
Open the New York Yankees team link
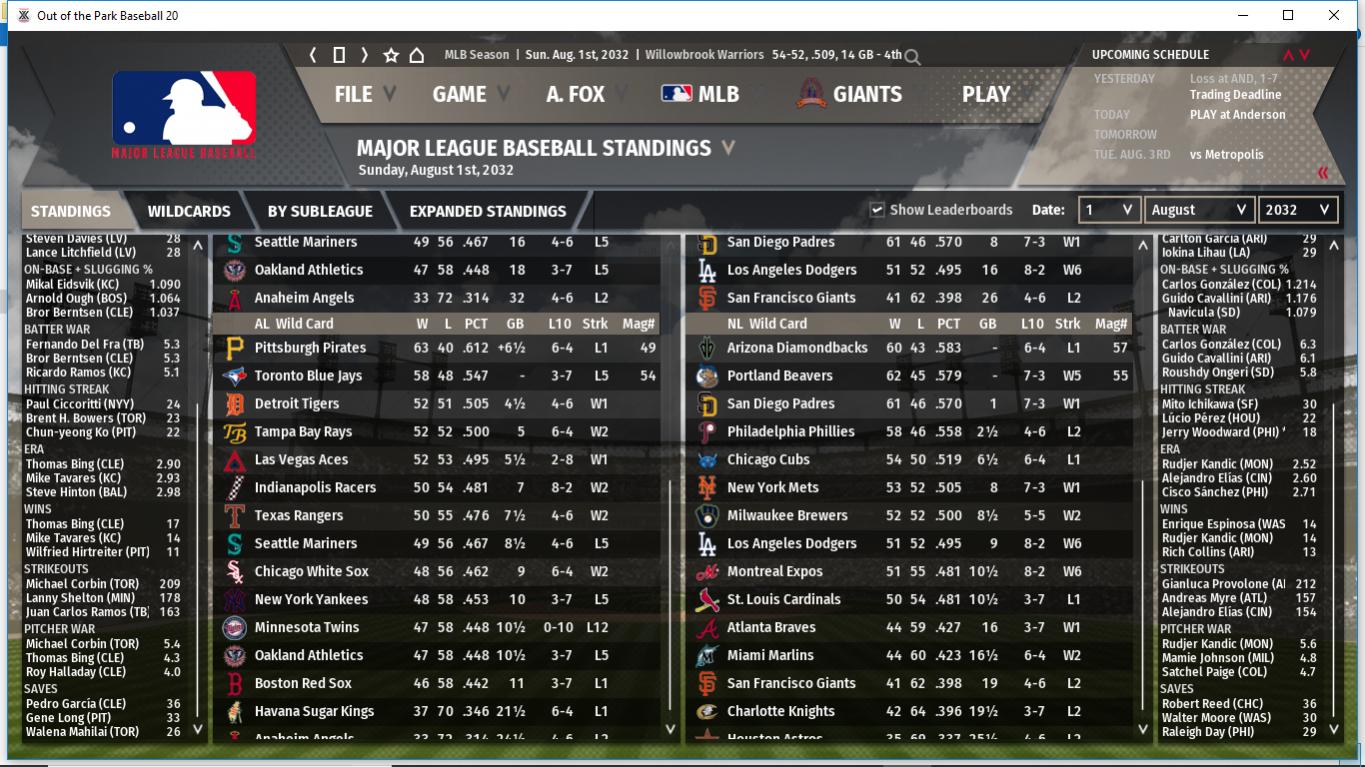point(311,600)
